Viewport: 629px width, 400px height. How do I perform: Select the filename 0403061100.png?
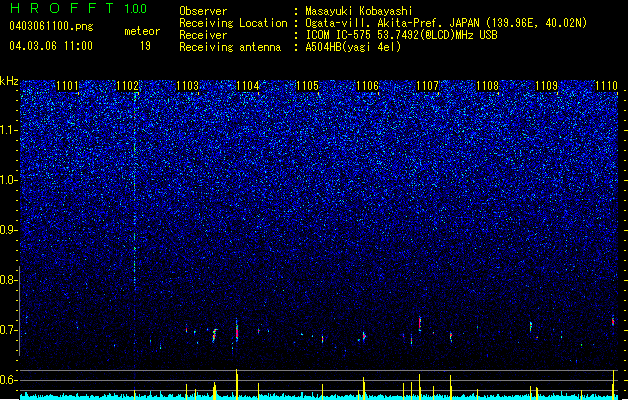[x=51, y=26]
